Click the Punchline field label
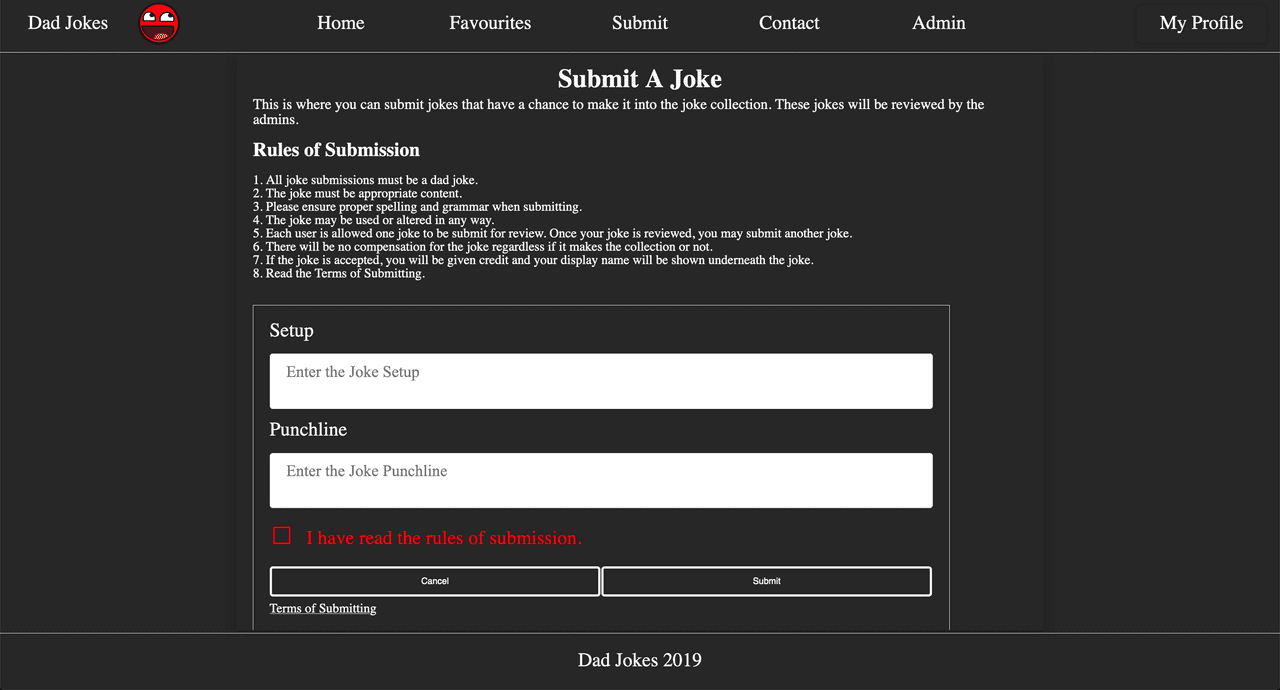Image resolution: width=1280 pixels, height=690 pixels. (x=308, y=430)
